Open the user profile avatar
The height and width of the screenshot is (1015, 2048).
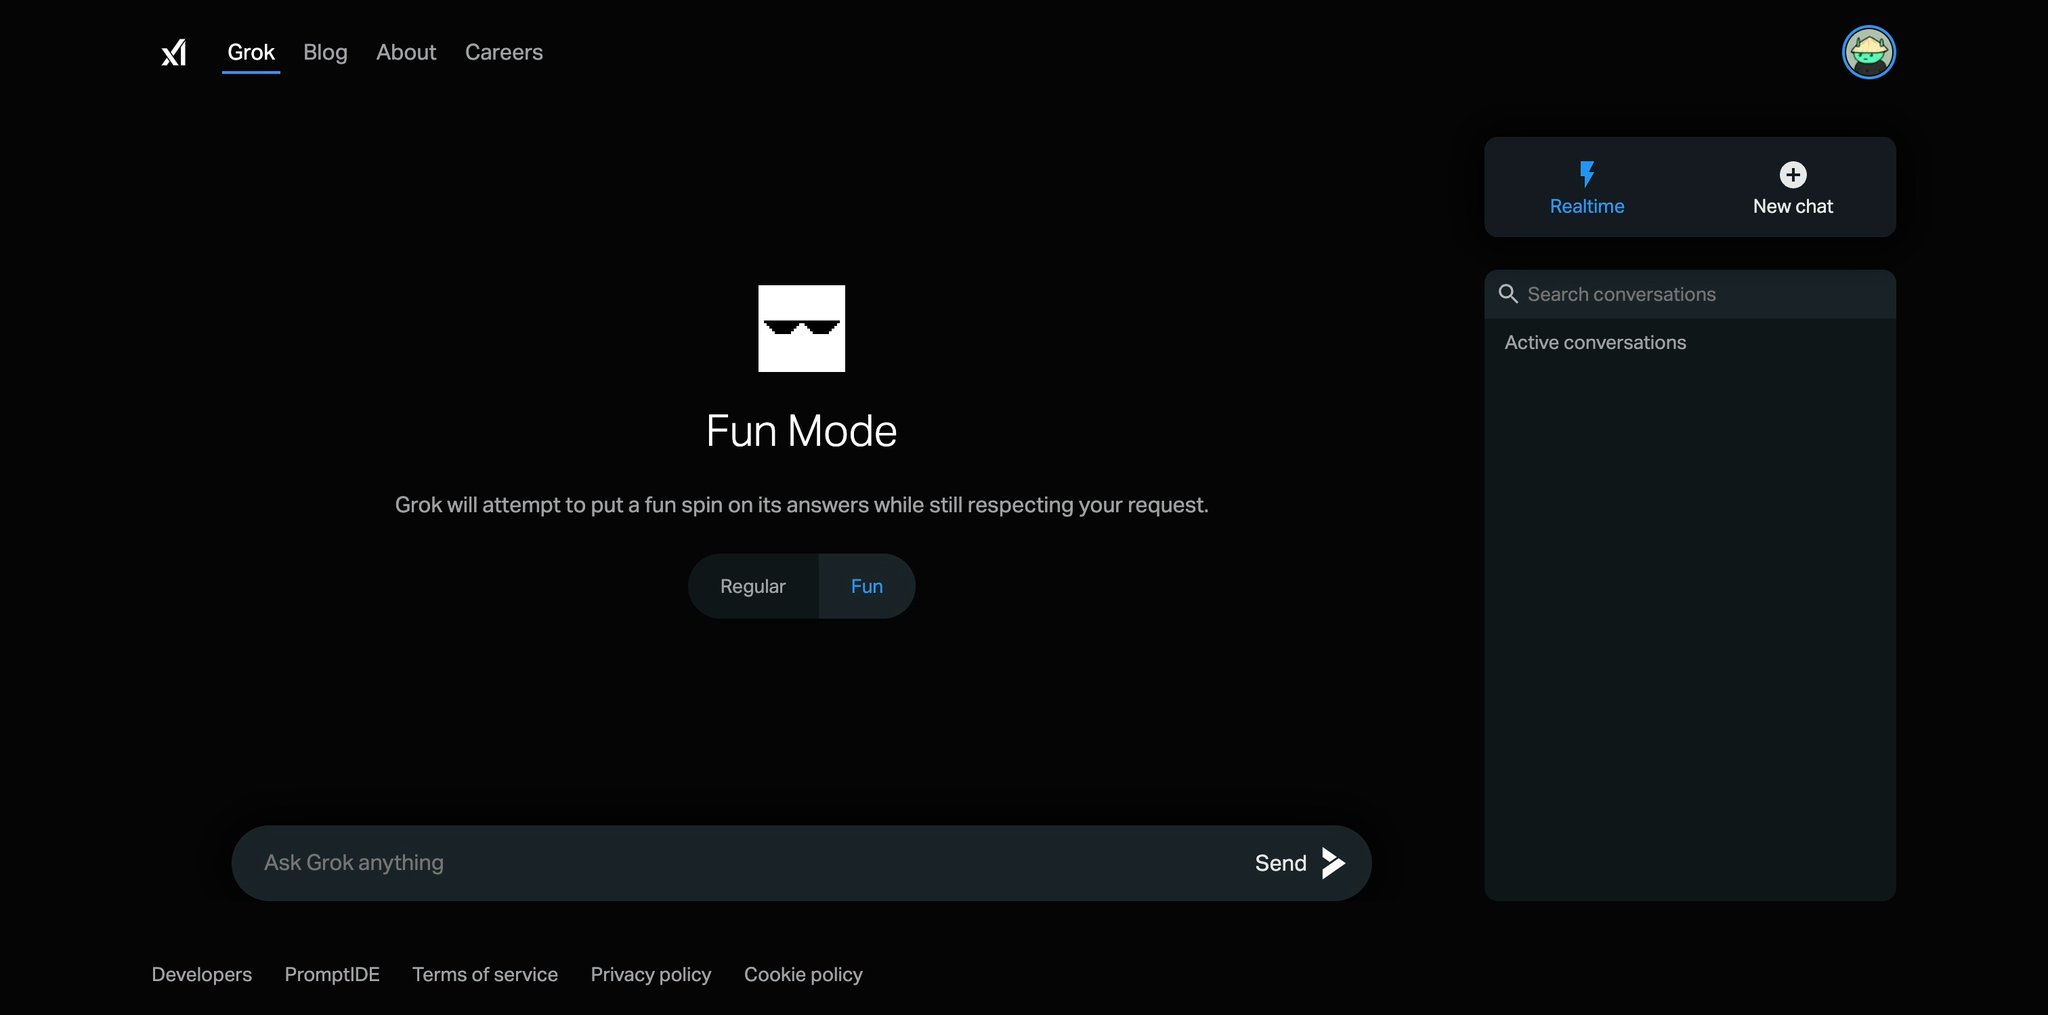point(1868,52)
